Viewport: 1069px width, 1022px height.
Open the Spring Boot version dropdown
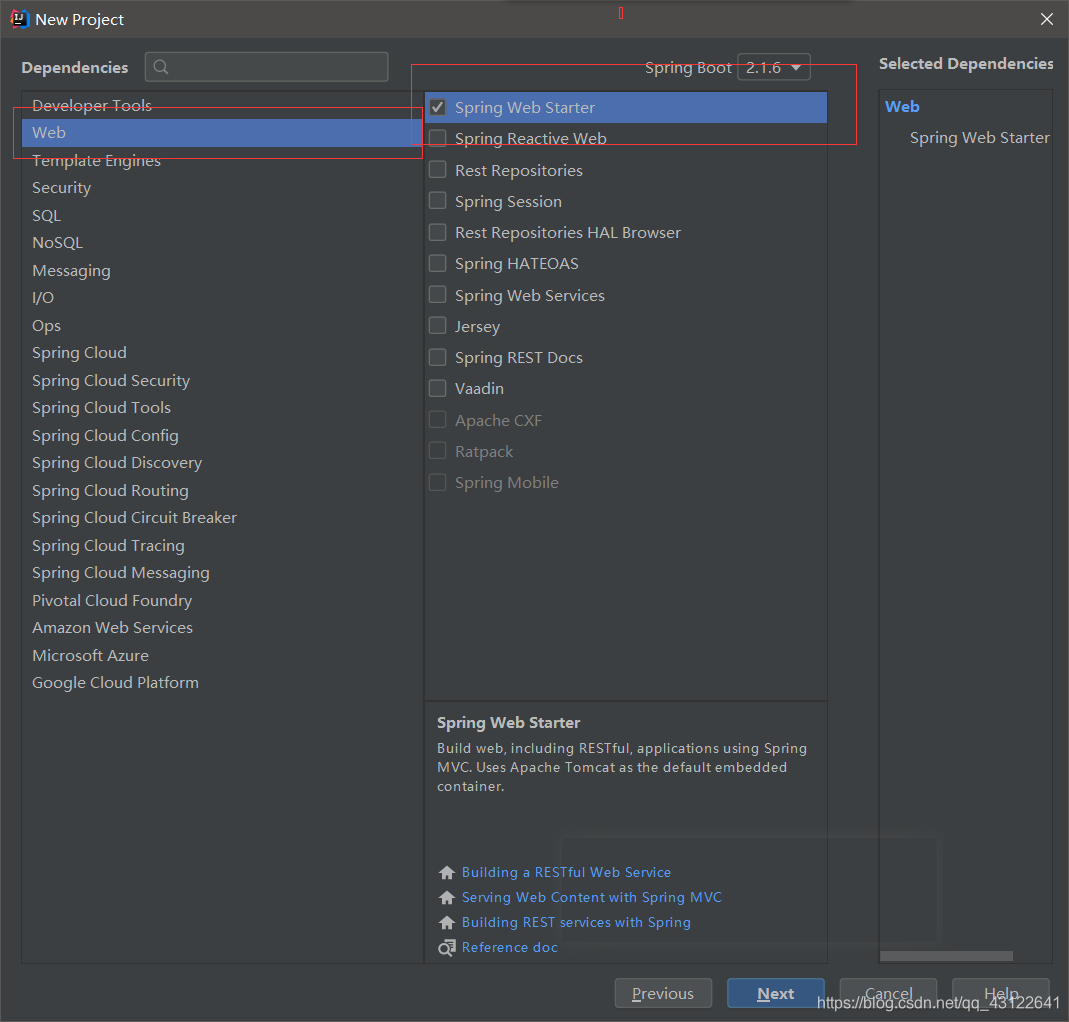pos(774,67)
